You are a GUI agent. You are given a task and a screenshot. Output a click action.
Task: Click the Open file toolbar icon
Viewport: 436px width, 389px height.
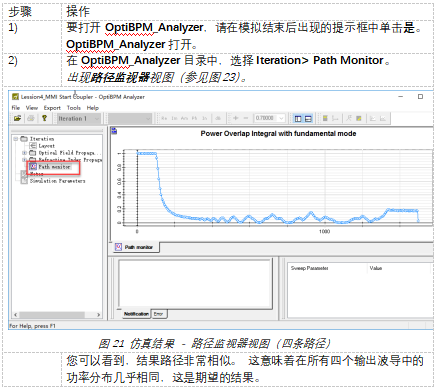[17, 118]
